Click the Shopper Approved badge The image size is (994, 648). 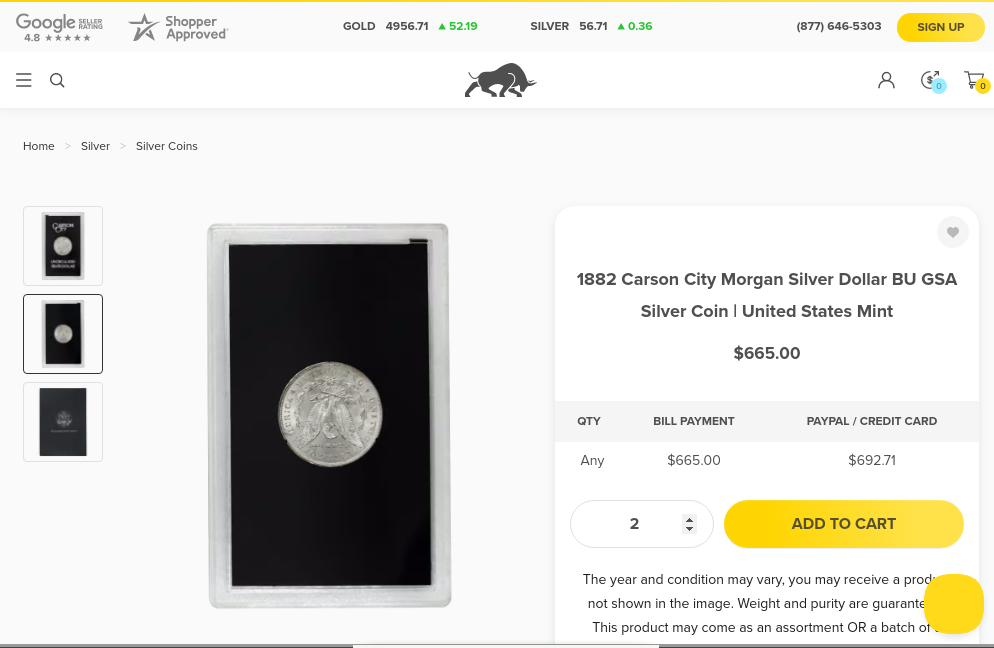click(178, 28)
